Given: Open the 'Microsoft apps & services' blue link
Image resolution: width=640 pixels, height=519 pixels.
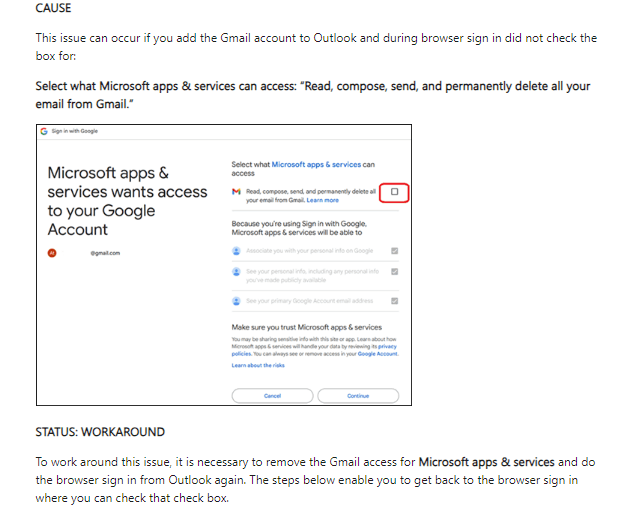Looking at the screenshot, I should (x=316, y=164).
